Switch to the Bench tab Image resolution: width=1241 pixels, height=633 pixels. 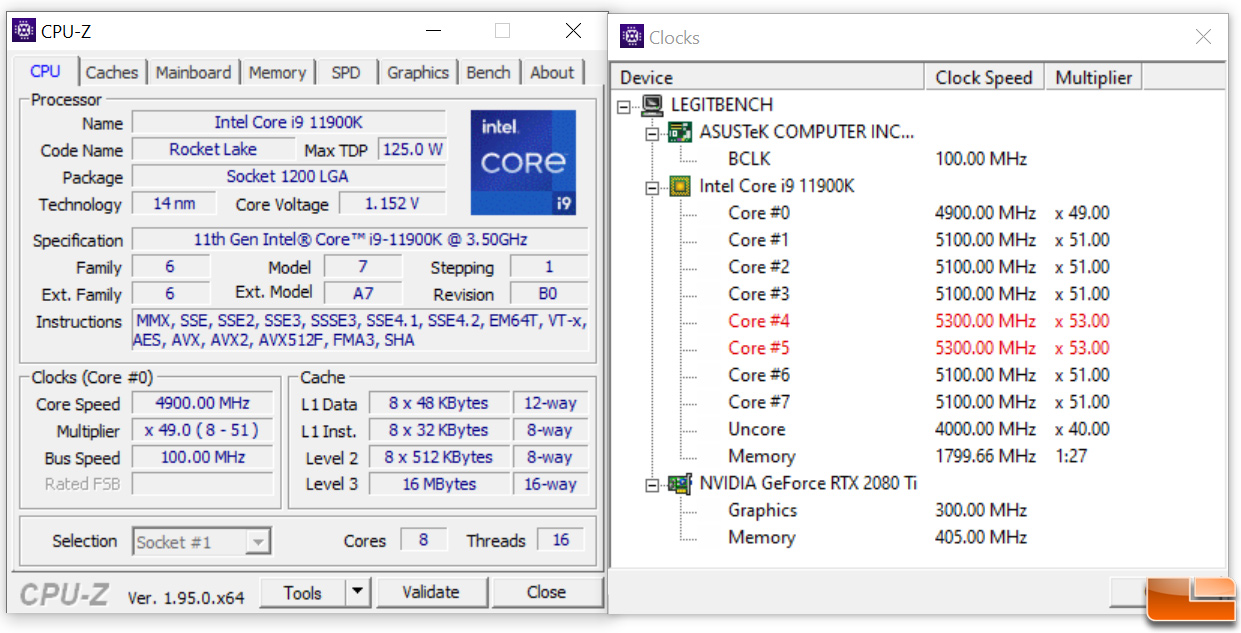pyautogui.click(x=489, y=72)
